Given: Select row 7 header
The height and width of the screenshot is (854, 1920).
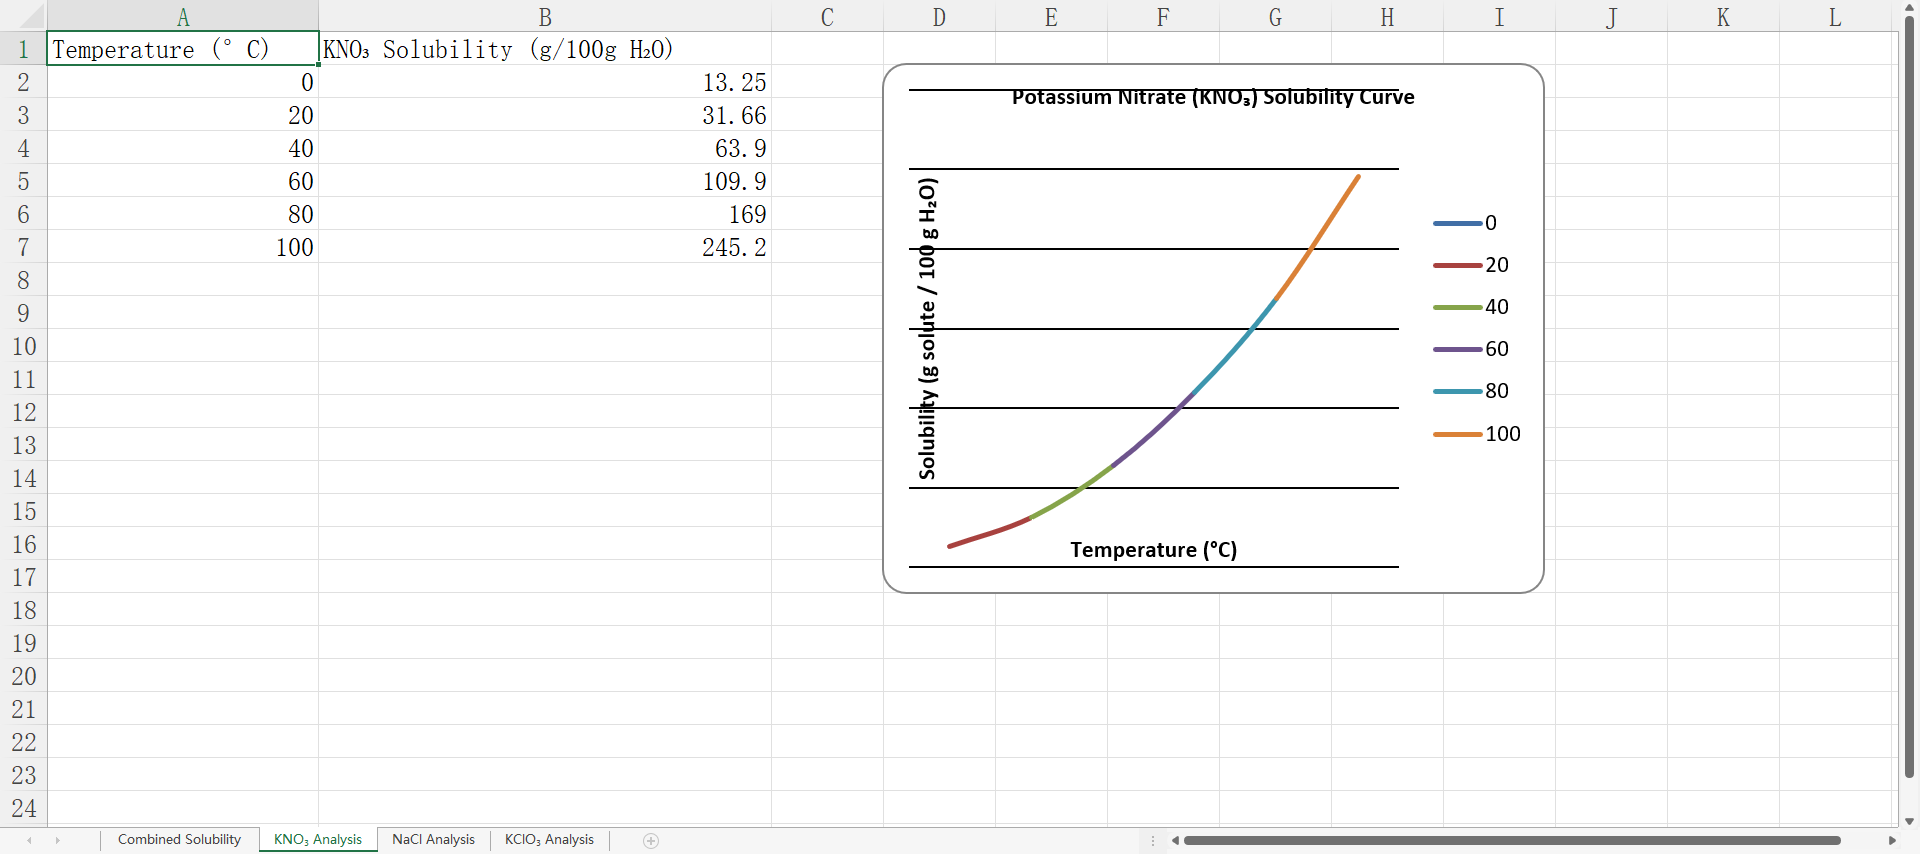Looking at the screenshot, I should click(23, 247).
